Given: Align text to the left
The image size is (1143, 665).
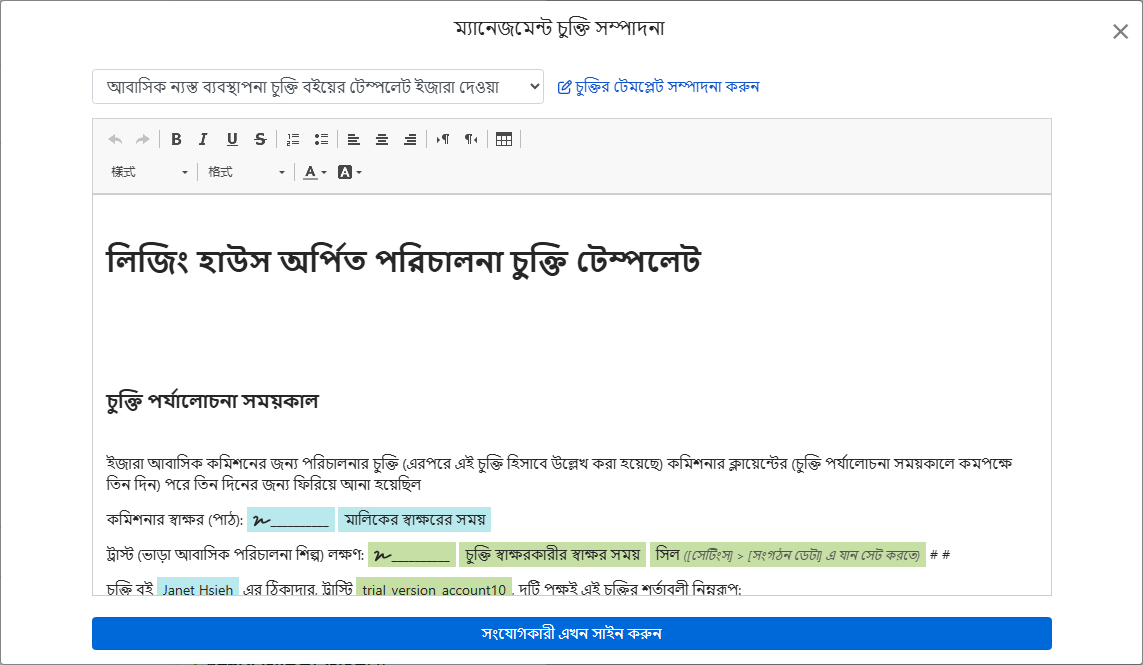Looking at the screenshot, I should [354, 139].
